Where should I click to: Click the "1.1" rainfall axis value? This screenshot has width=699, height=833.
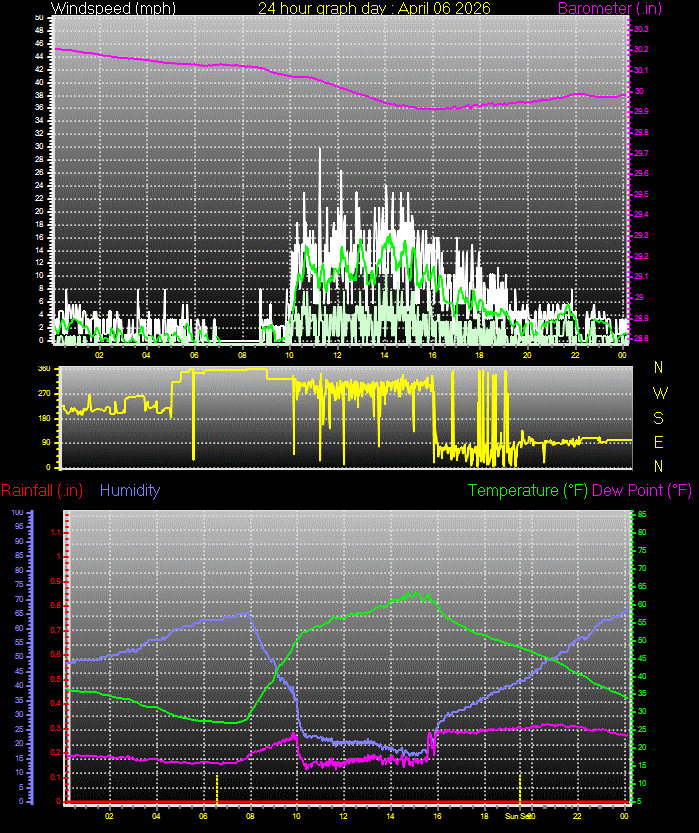point(56,532)
